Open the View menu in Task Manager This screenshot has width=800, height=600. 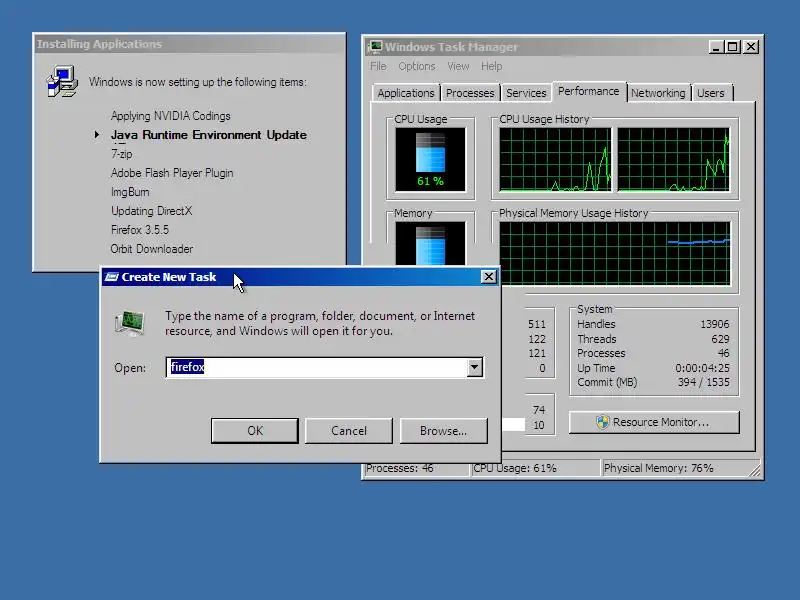click(458, 66)
